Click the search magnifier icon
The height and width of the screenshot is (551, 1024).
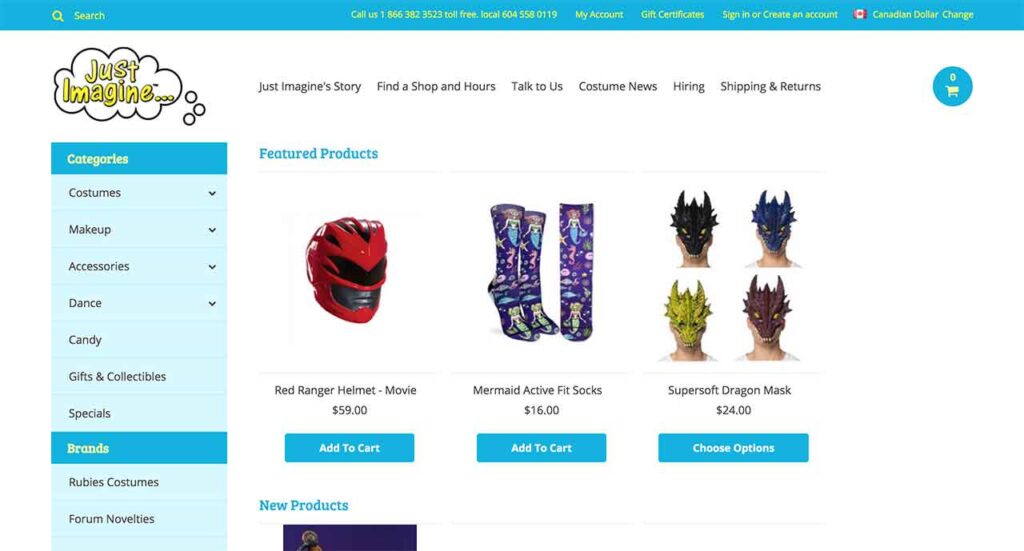(58, 16)
